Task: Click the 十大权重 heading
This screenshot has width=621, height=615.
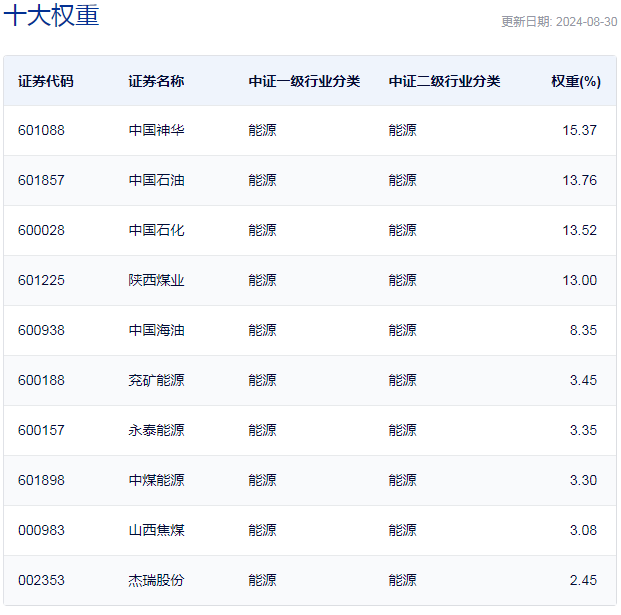Action: pos(51,15)
